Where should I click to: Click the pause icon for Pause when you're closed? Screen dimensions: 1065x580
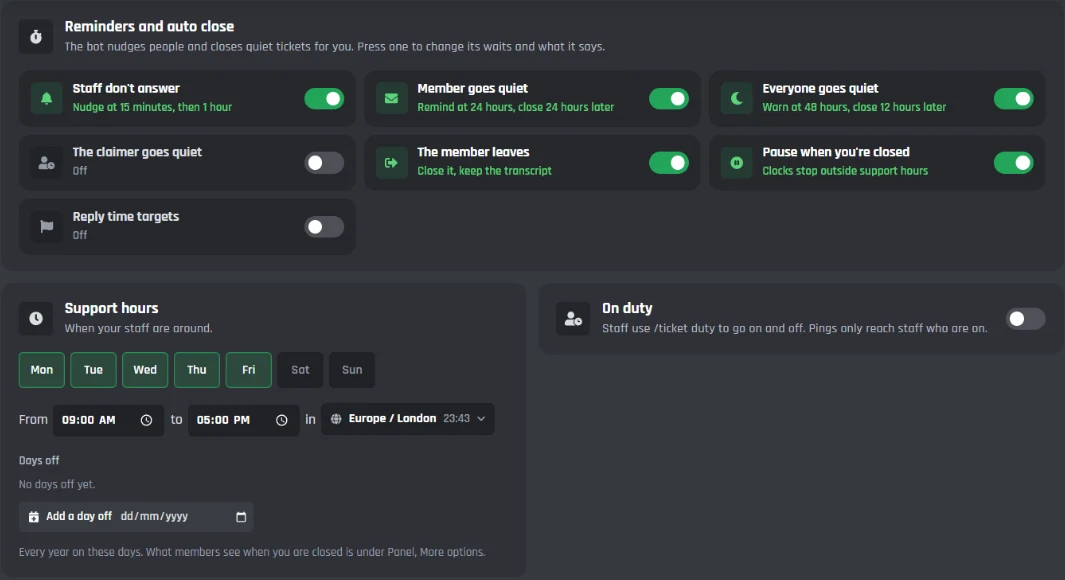736,162
